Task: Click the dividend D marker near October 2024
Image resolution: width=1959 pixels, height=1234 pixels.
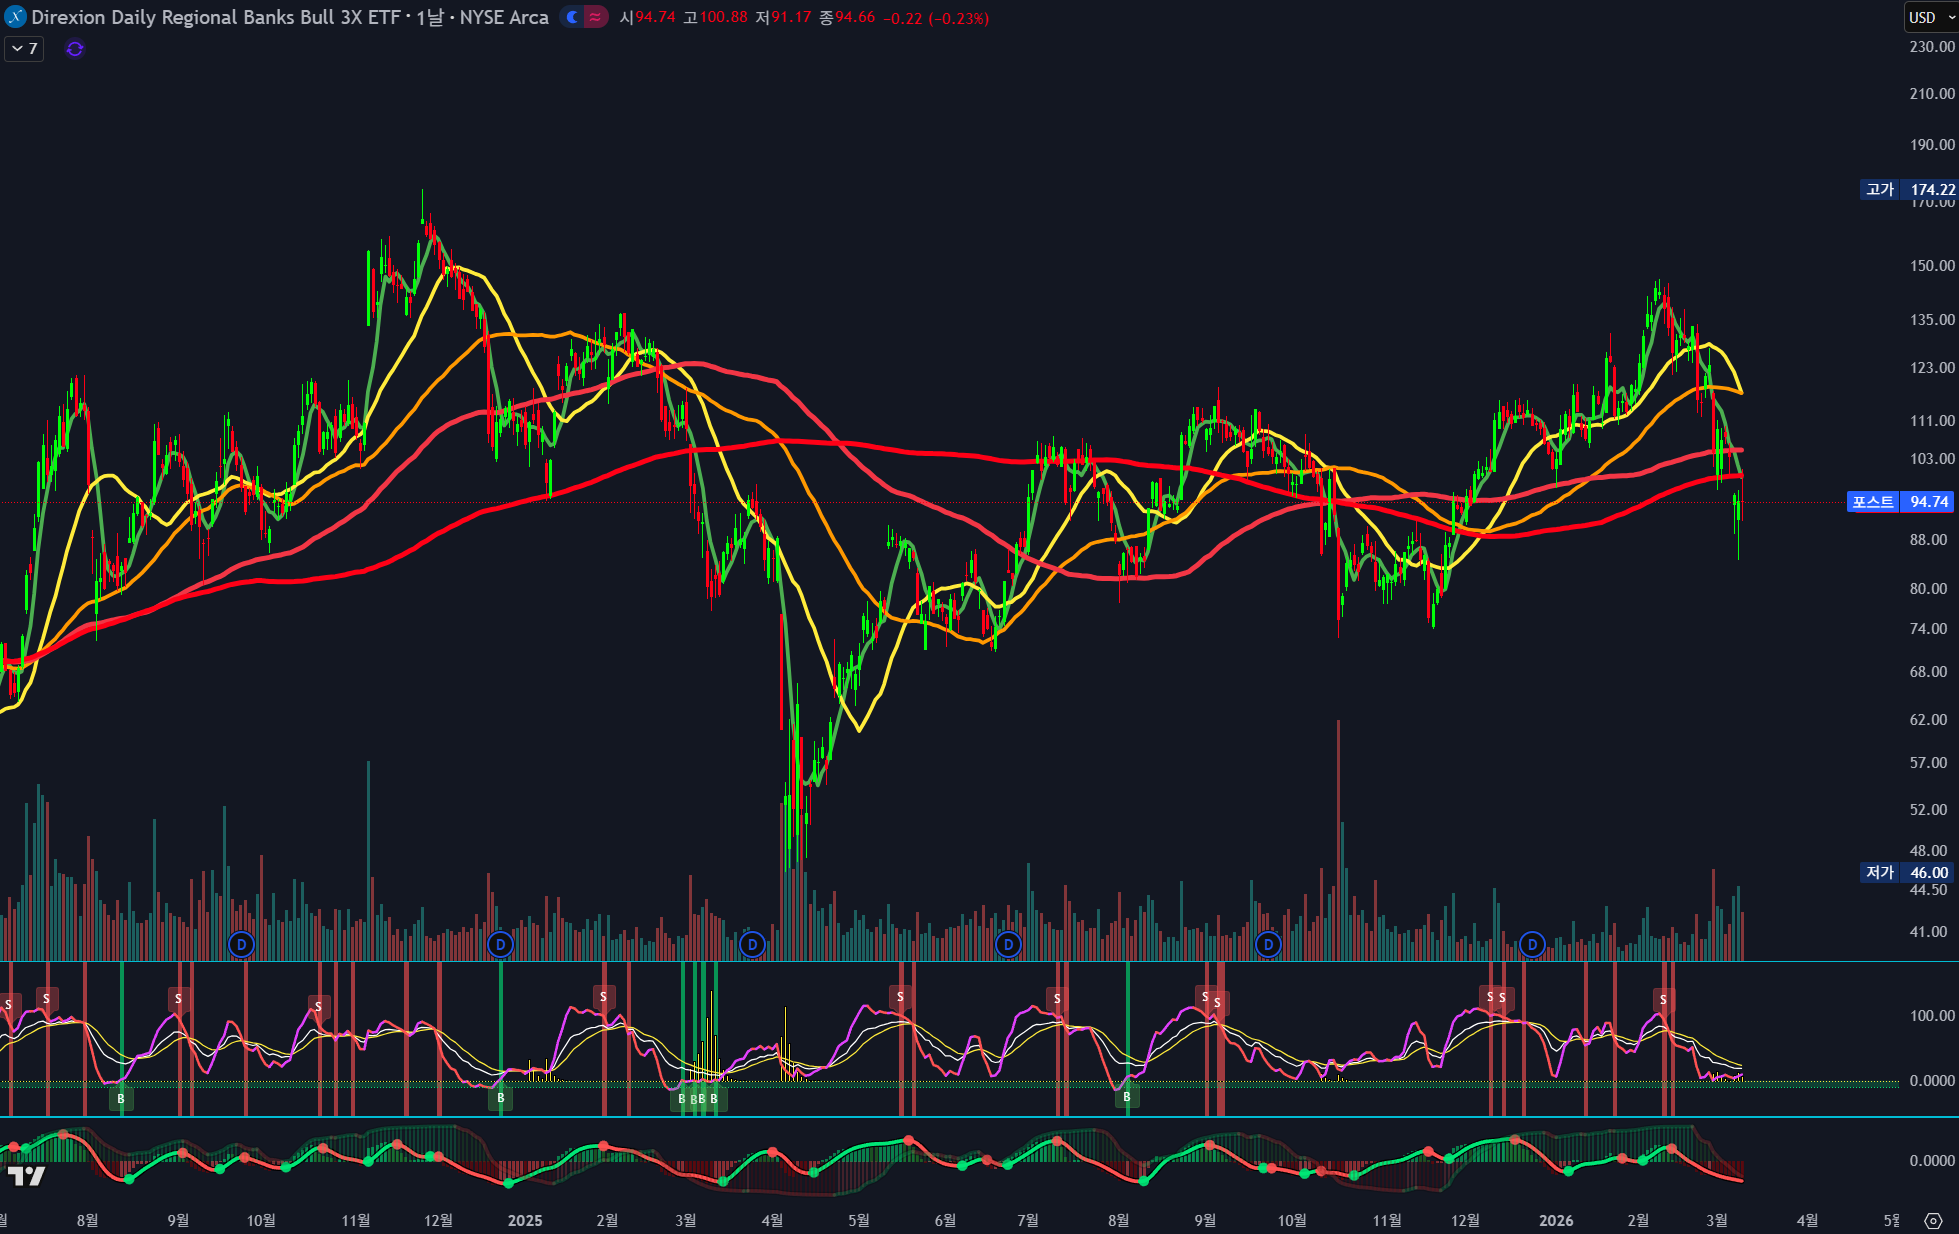Action: pos(241,944)
